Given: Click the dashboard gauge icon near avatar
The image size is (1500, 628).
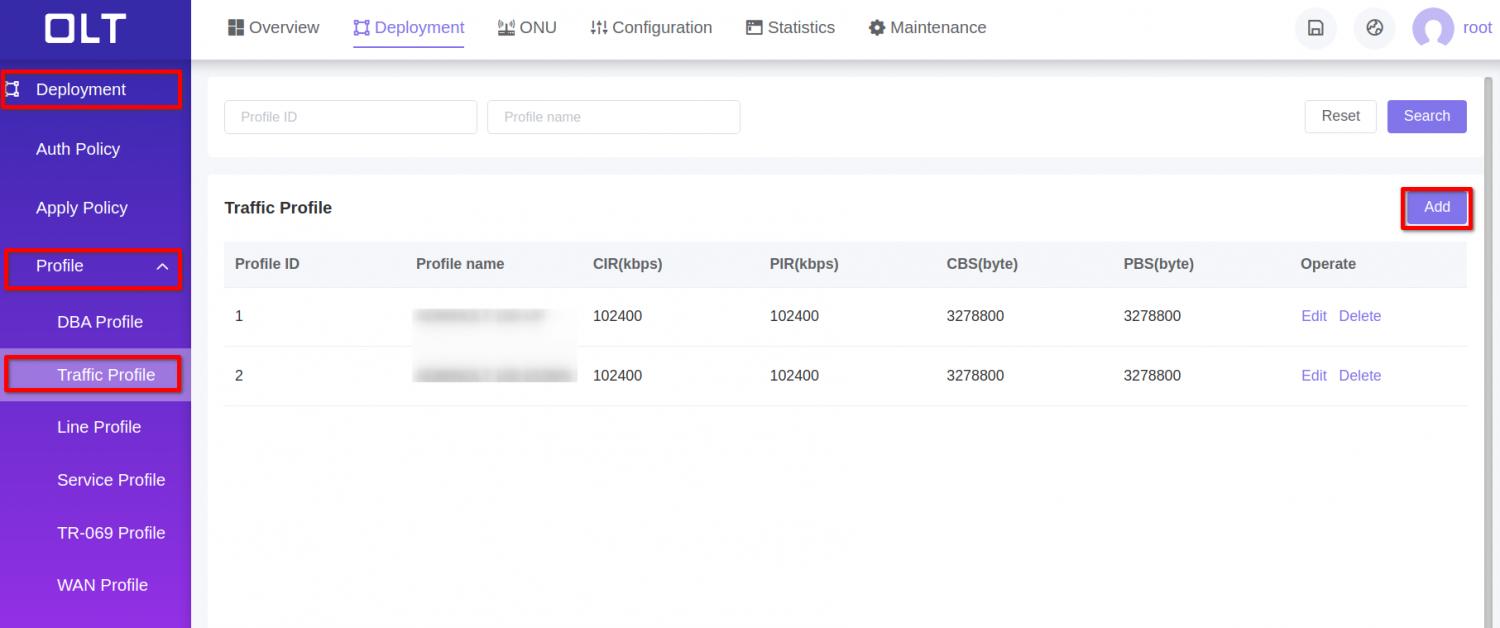Looking at the screenshot, I should click(1374, 29).
